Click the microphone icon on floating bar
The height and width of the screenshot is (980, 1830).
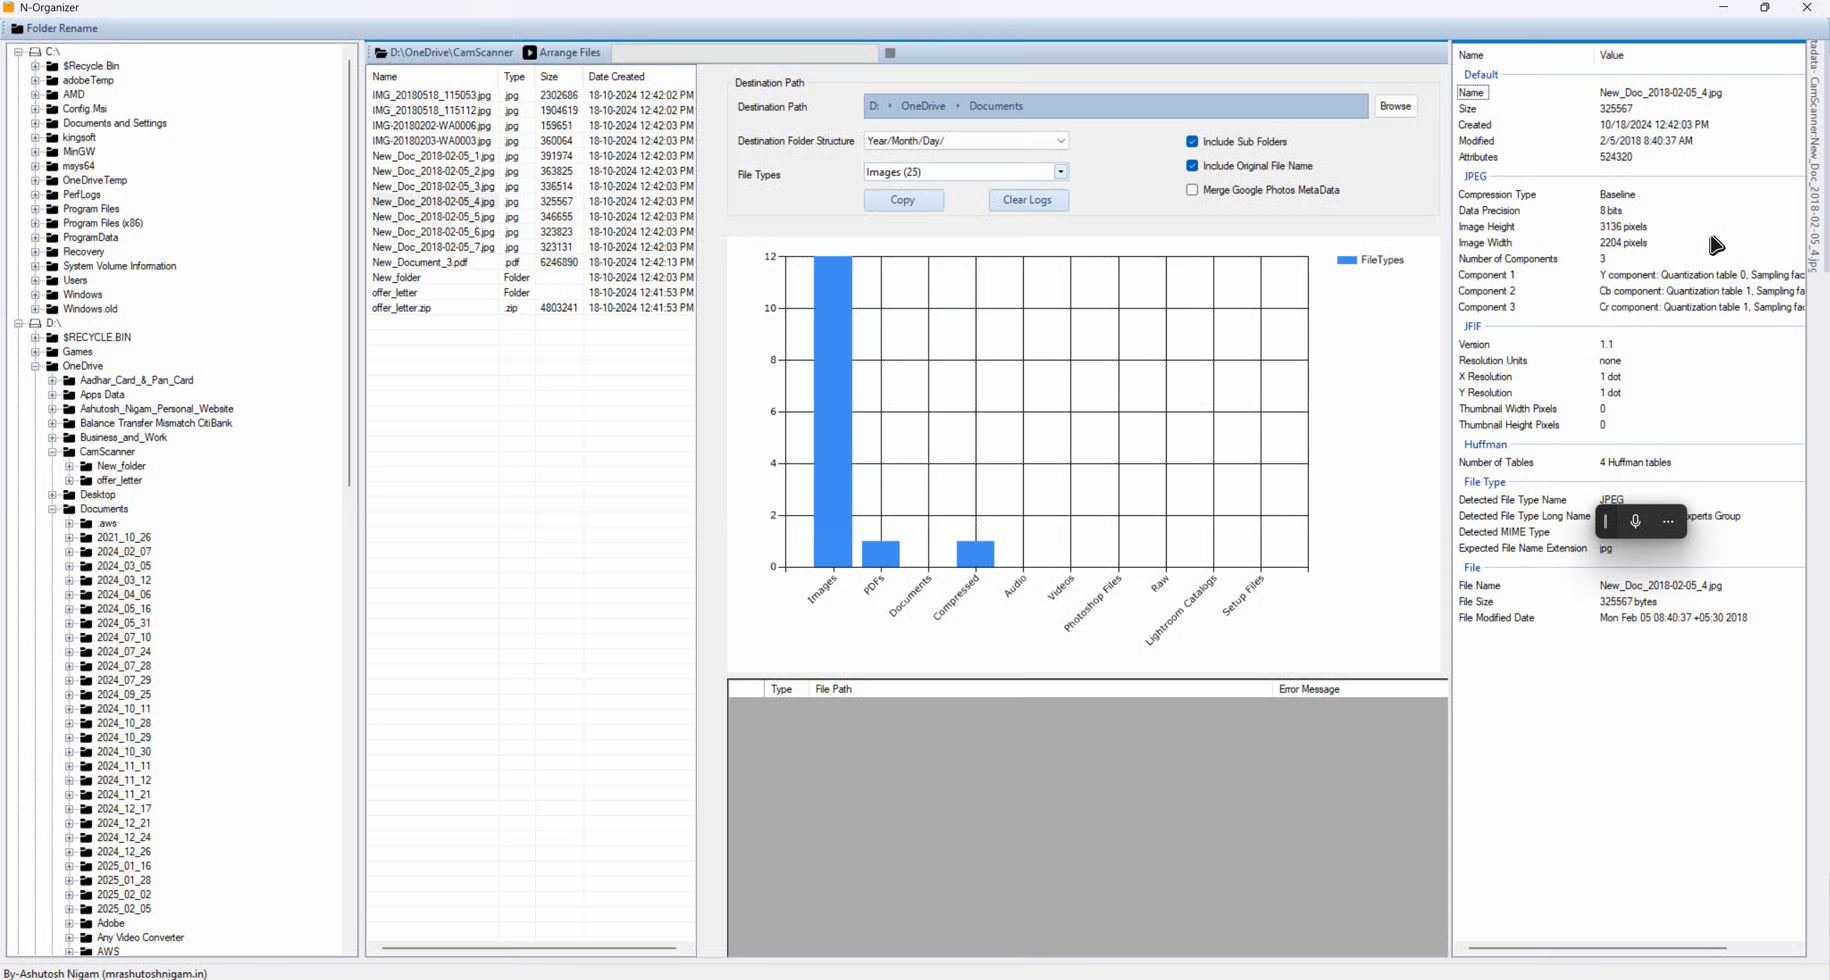(x=1635, y=521)
